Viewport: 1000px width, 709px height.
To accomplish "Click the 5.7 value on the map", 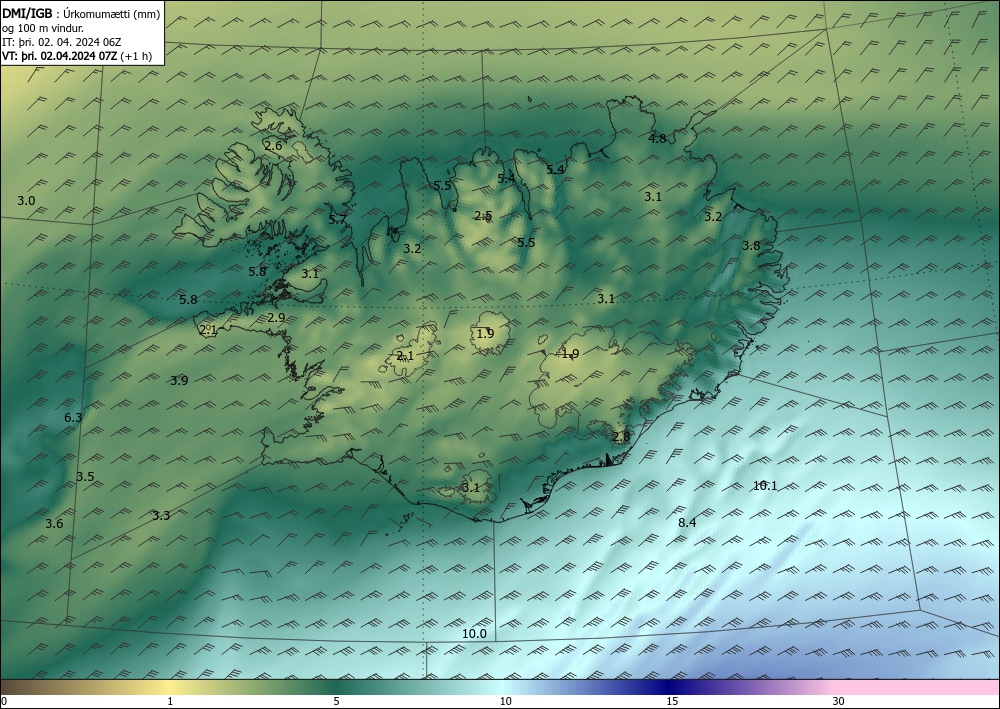I will tap(337, 220).
